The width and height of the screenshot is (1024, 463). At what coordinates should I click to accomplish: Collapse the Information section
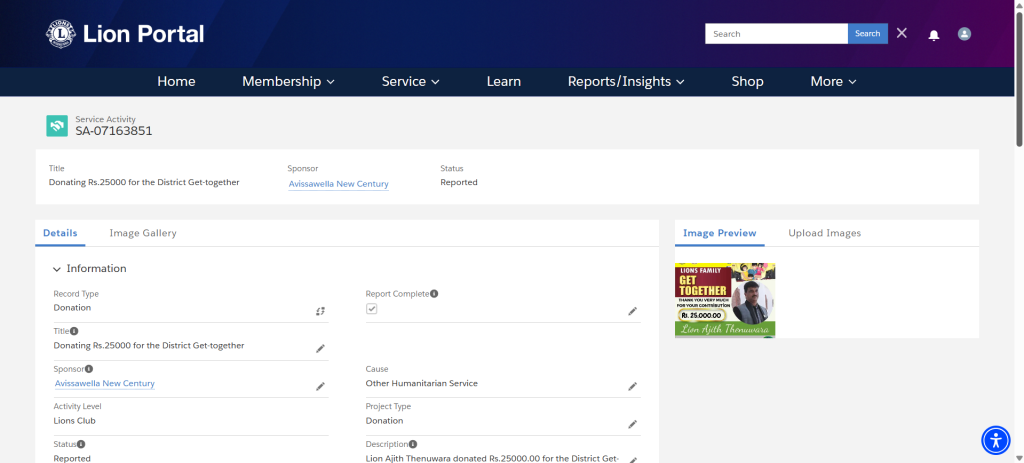(57, 269)
